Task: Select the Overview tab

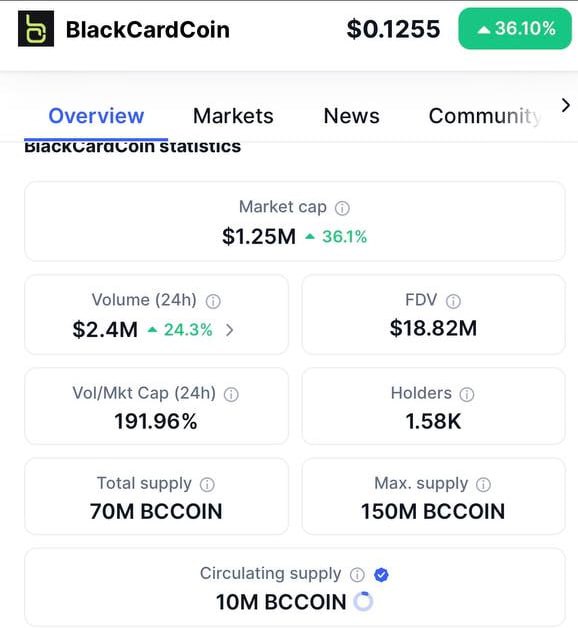Action: pyautogui.click(x=96, y=116)
